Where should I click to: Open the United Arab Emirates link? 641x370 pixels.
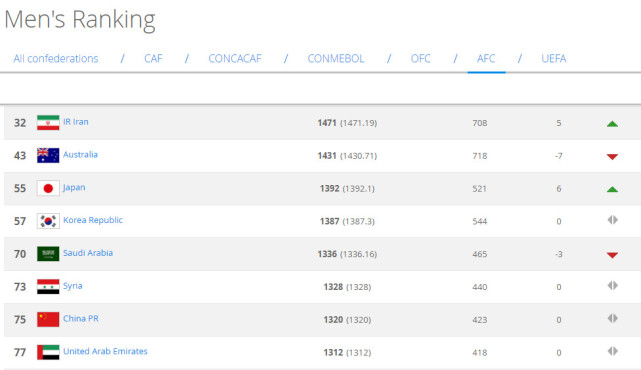105,351
